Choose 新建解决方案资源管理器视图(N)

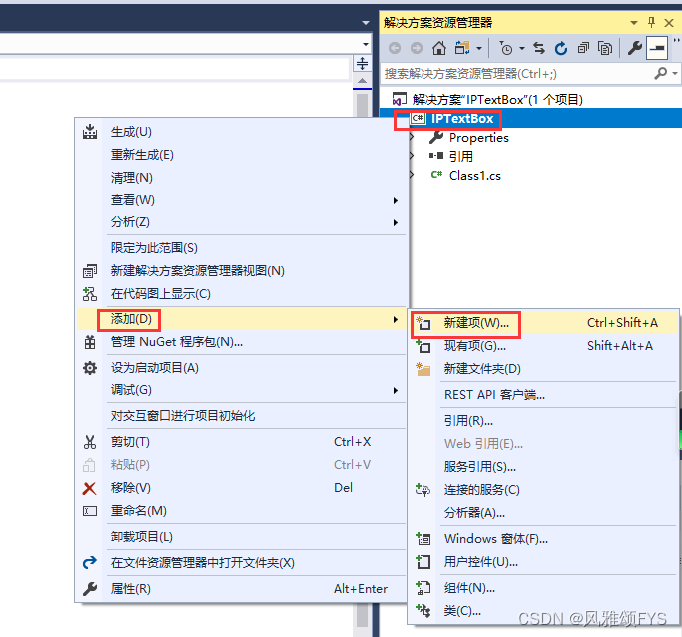242,271
